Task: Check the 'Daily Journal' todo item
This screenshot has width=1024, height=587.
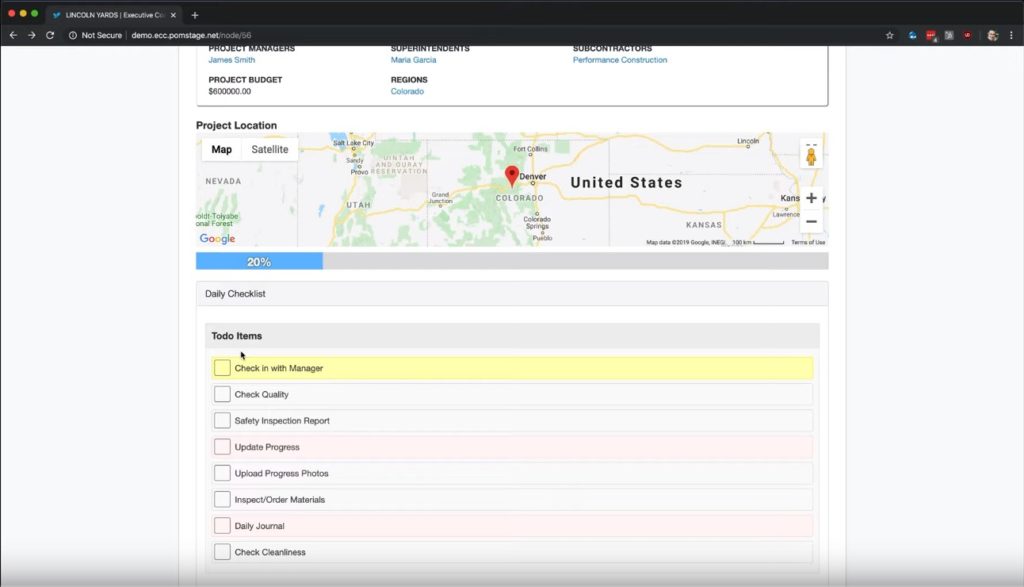Action: pos(222,525)
